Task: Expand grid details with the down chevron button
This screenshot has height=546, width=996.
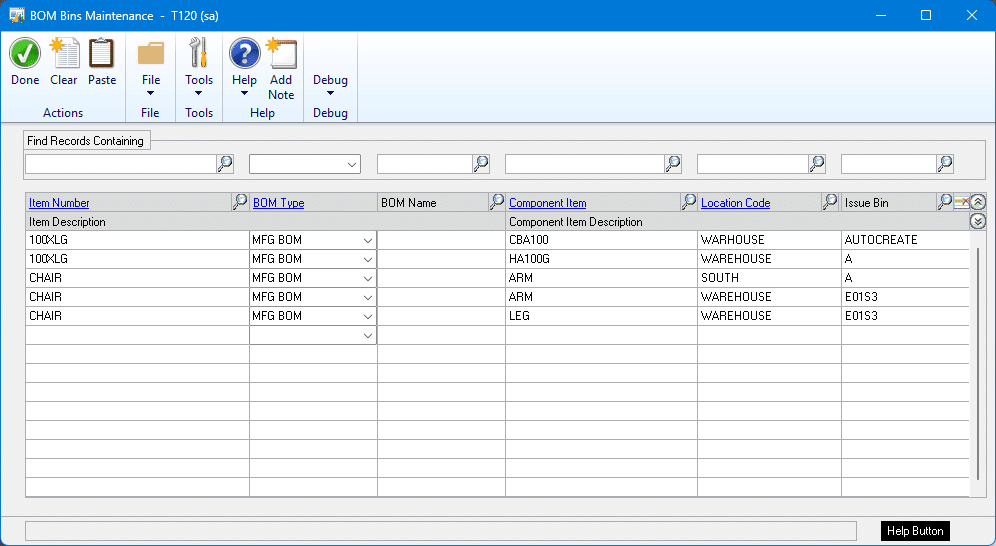Action: click(978, 221)
